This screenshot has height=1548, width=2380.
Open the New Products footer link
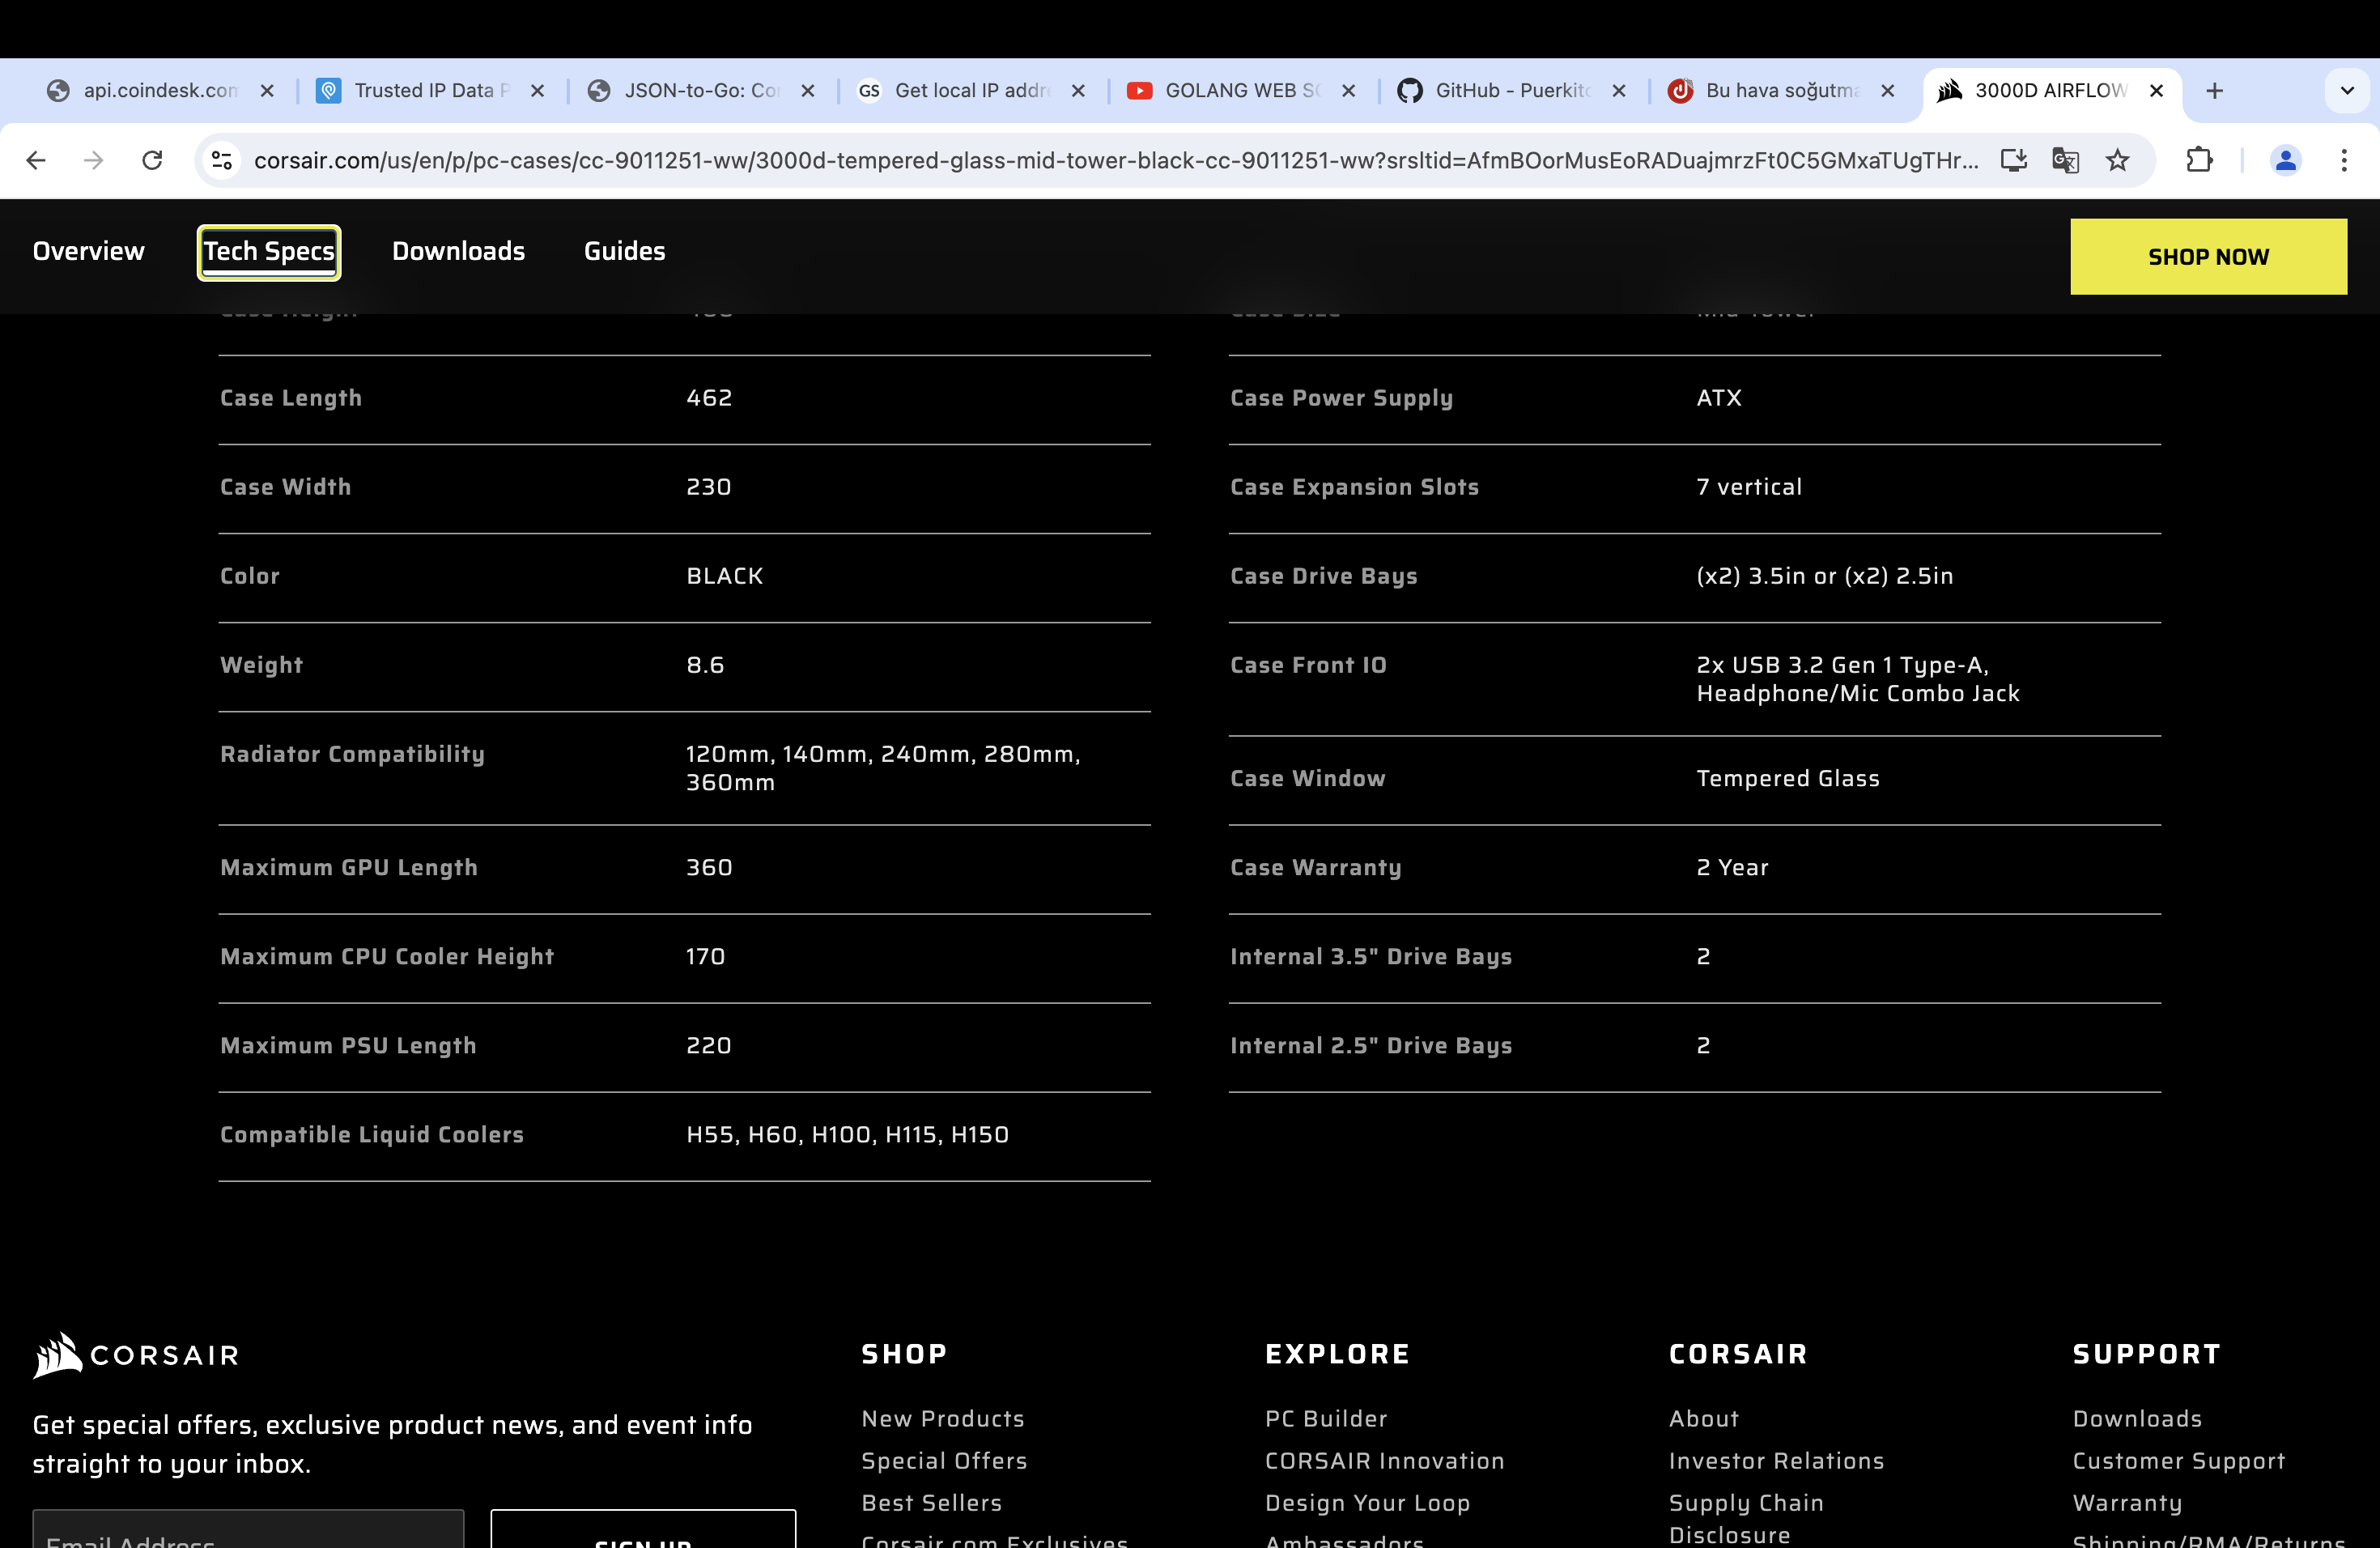[943, 1419]
